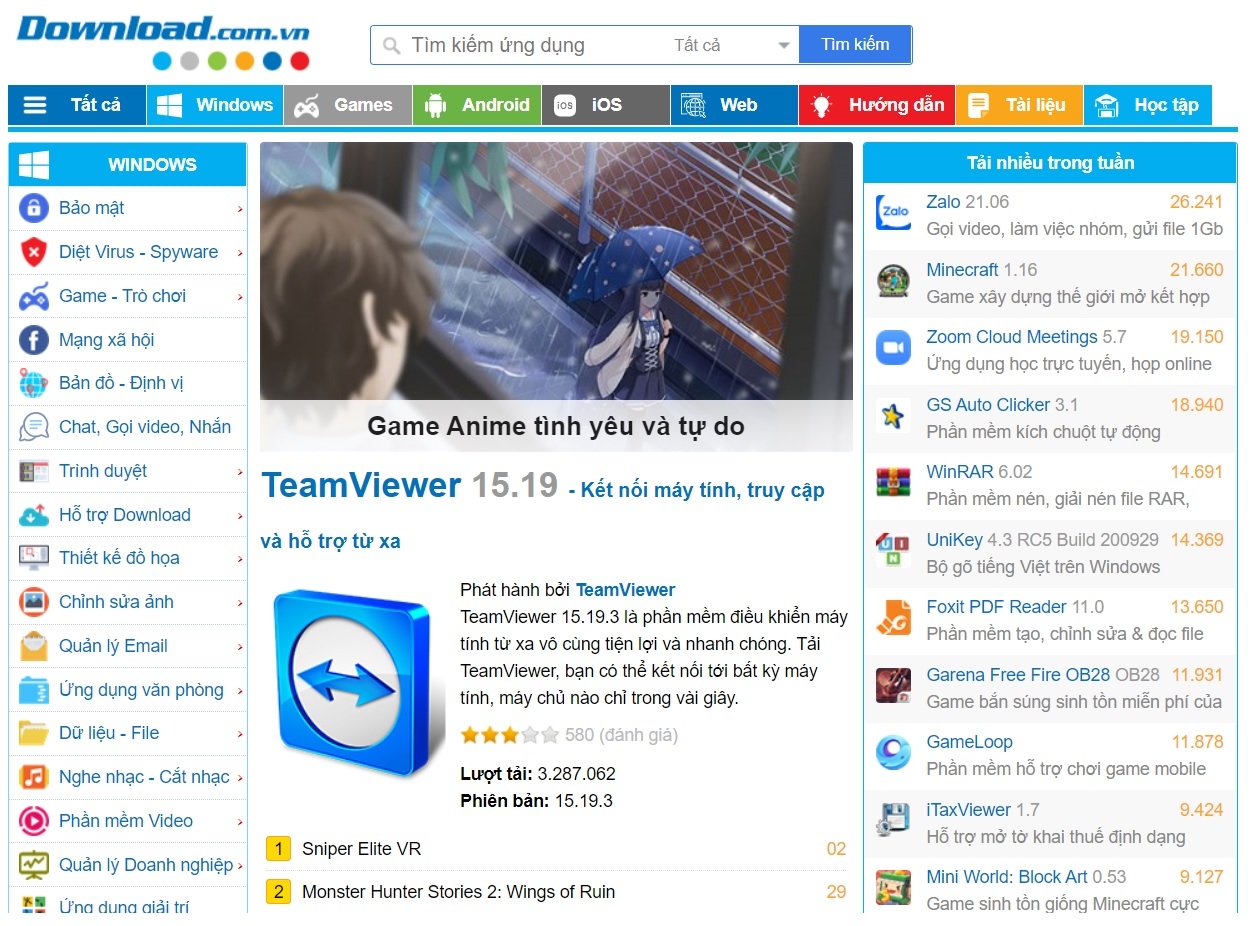Open the Hướng dẫn tab

[x=877, y=105]
